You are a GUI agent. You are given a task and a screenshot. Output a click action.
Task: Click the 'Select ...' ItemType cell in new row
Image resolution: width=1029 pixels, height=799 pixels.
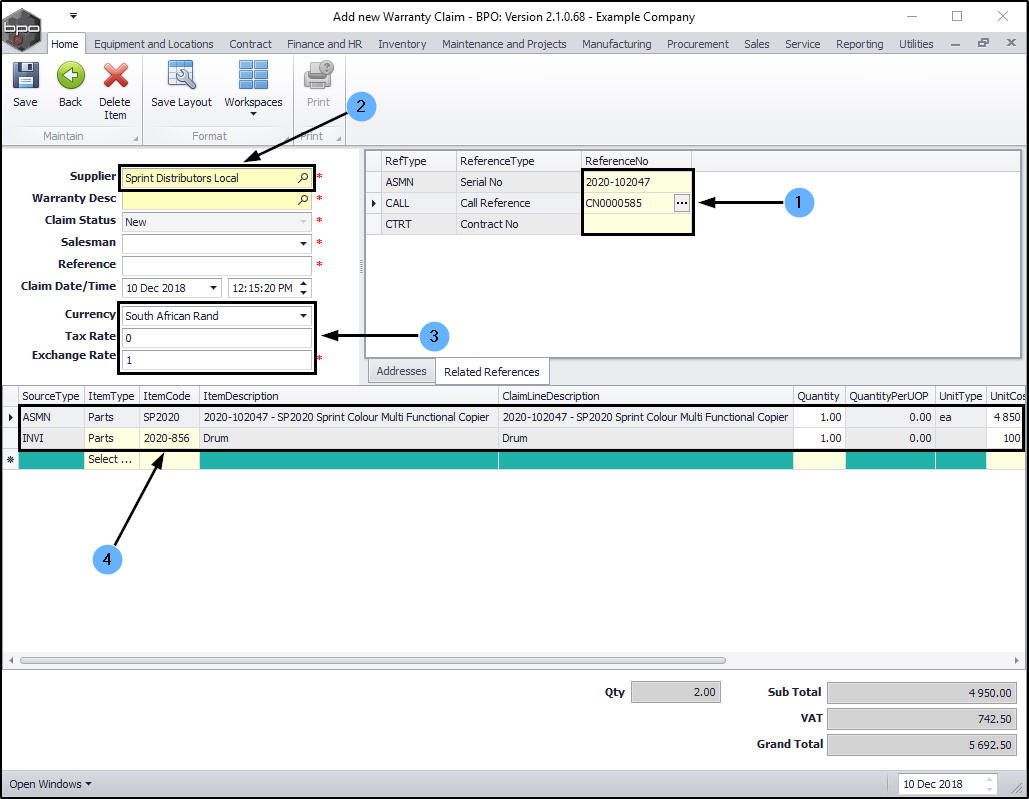point(110,459)
